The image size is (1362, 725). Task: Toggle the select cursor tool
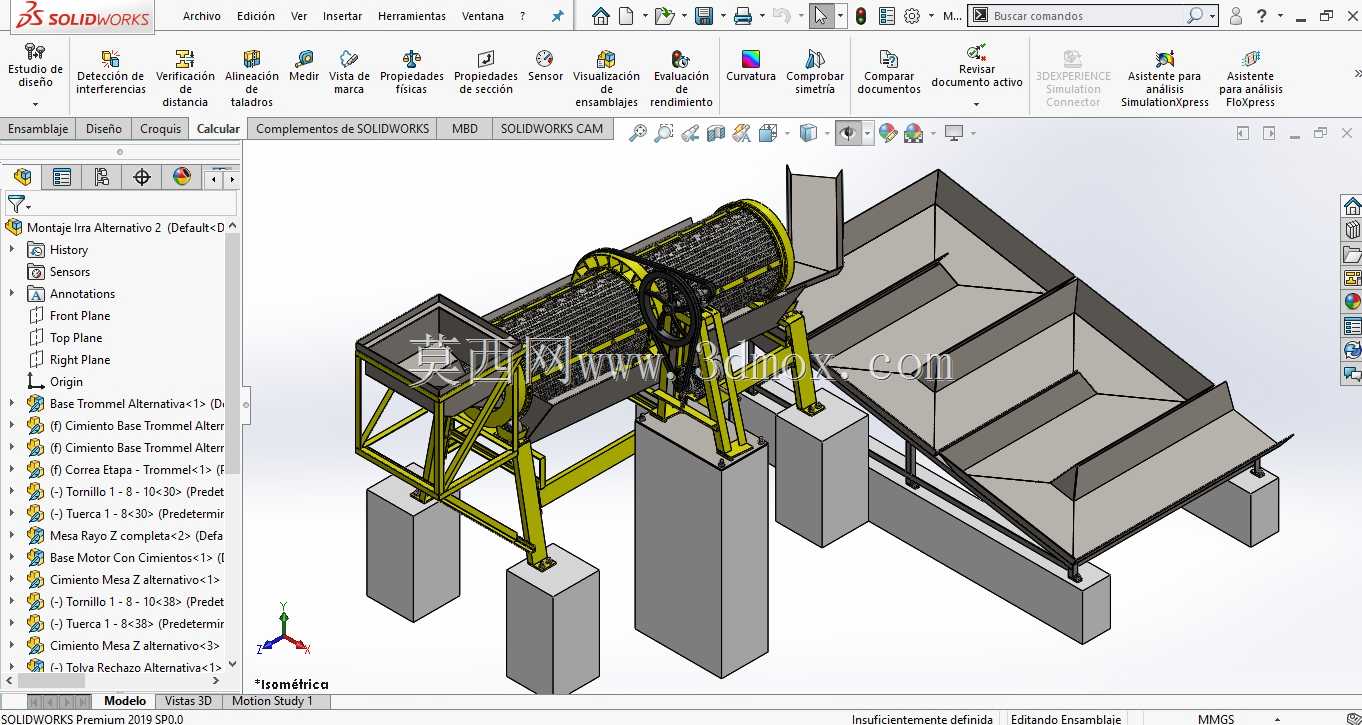tap(820, 16)
